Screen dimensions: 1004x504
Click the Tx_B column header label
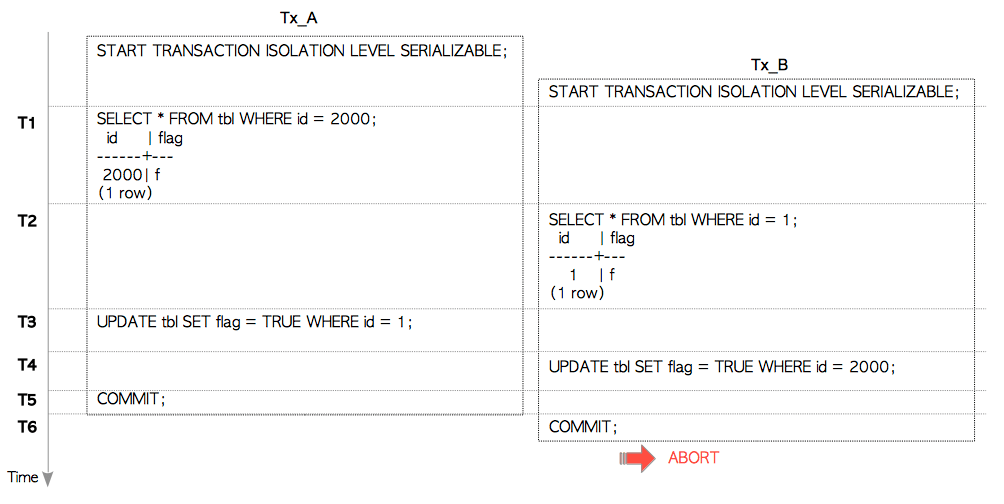coord(769,65)
